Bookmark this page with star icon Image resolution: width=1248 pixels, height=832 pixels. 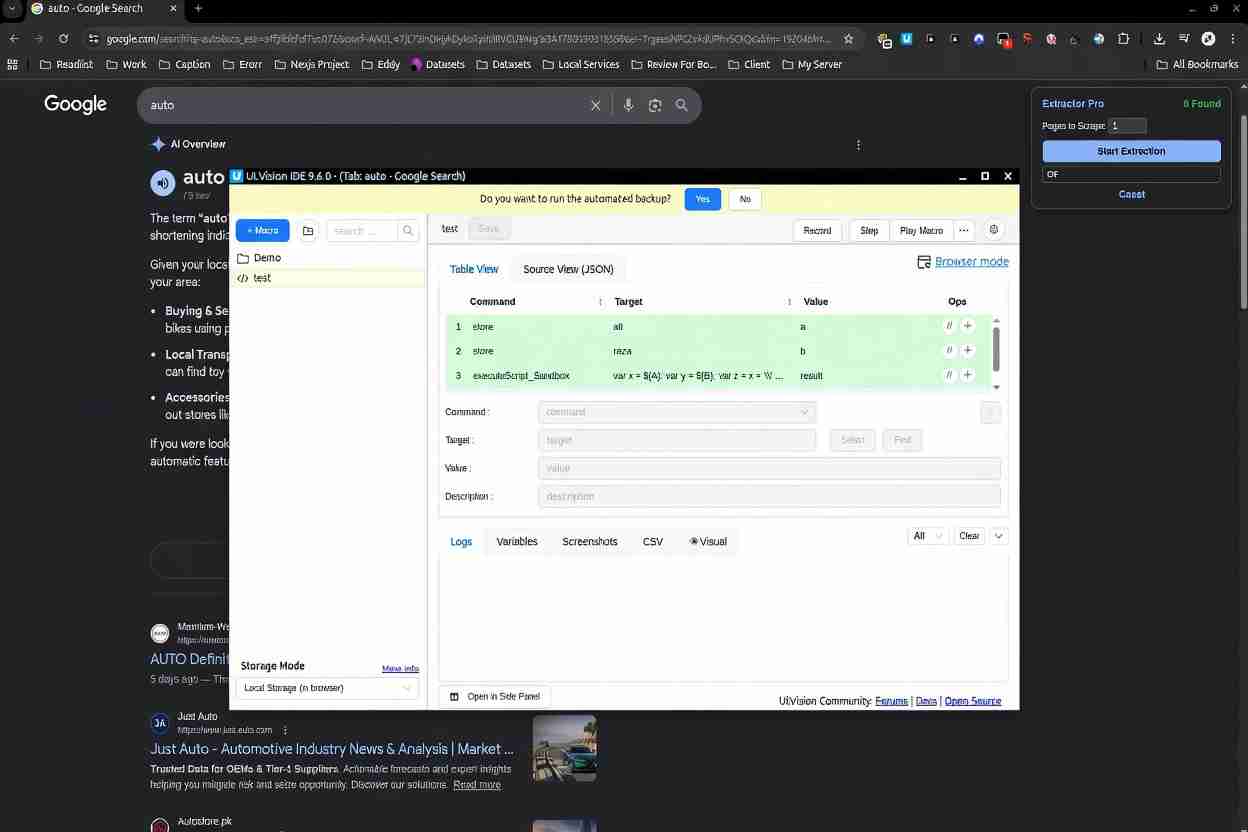click(848, 39)
